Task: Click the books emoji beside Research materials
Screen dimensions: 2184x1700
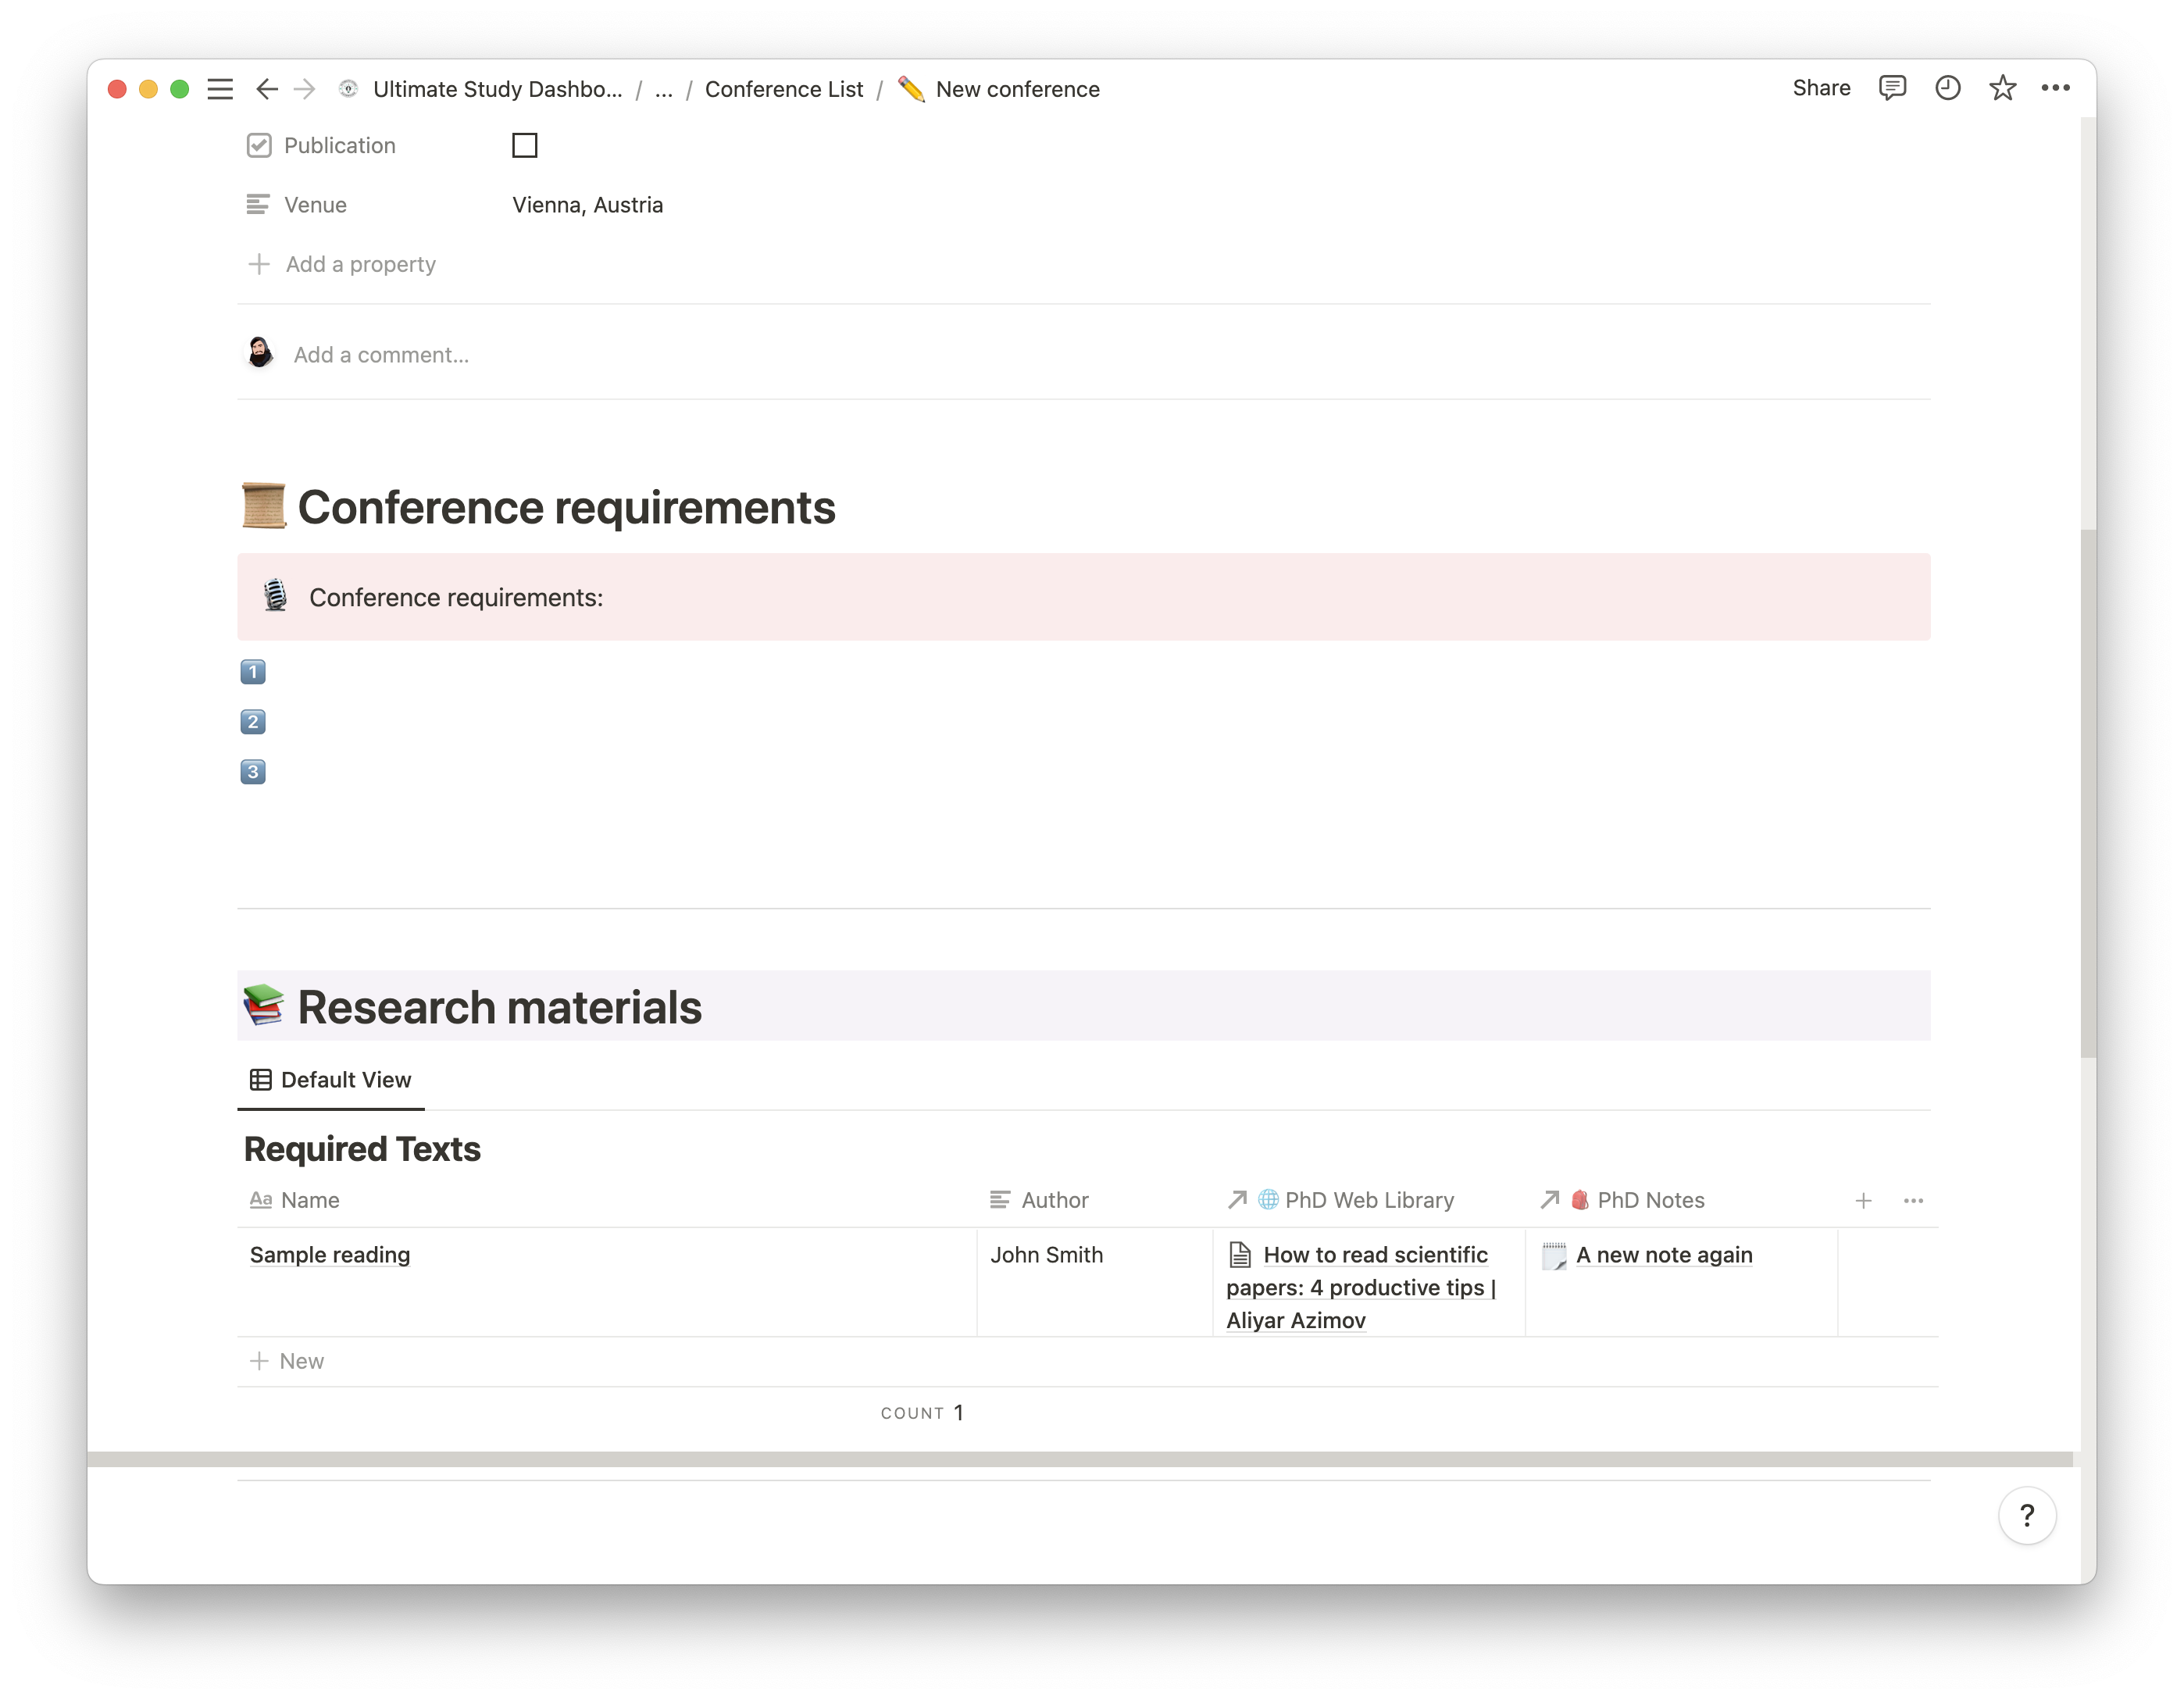Action: pyautogui.click(x=264, y=1005)
